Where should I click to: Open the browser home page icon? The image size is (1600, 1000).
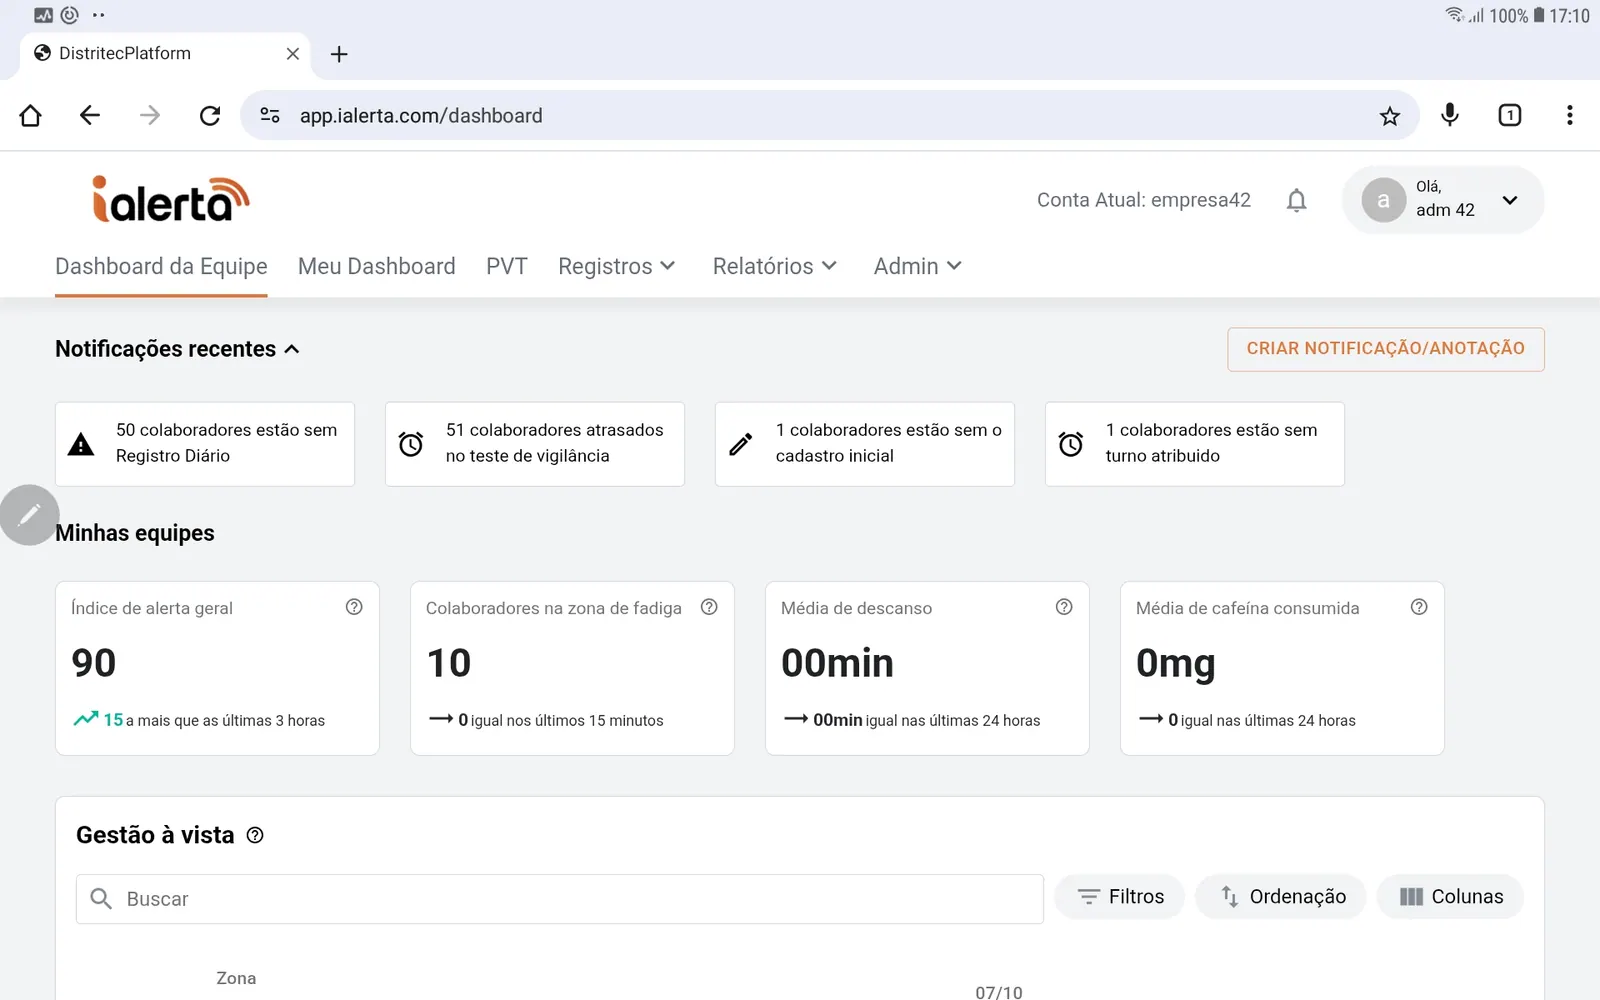(30, 115)
